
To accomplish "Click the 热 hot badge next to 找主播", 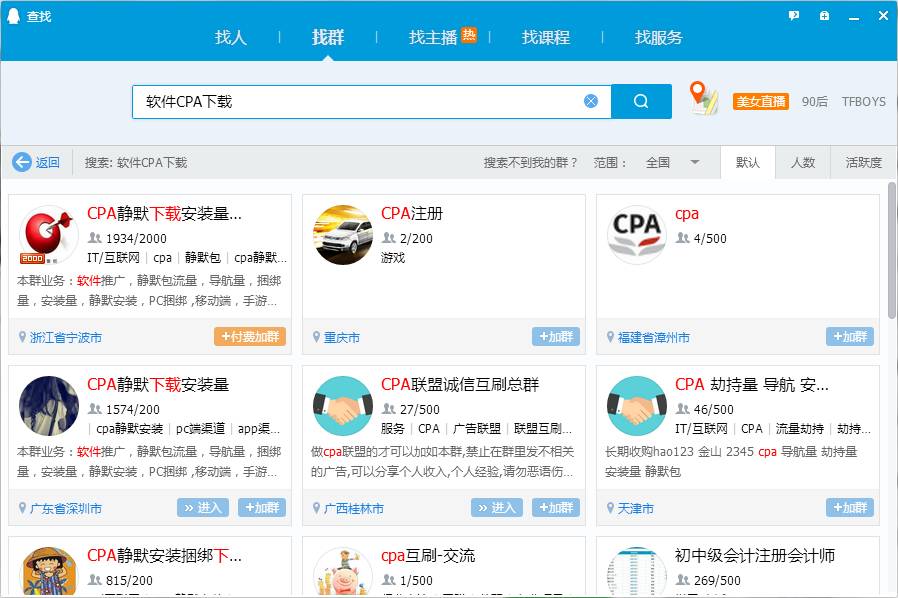I will click(469, 36).
